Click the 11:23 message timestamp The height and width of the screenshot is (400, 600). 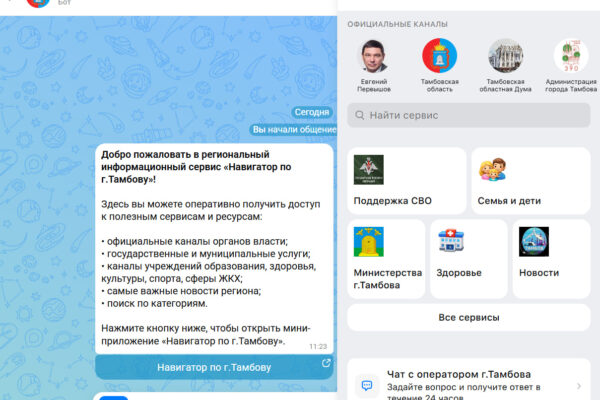click(318, 346)
